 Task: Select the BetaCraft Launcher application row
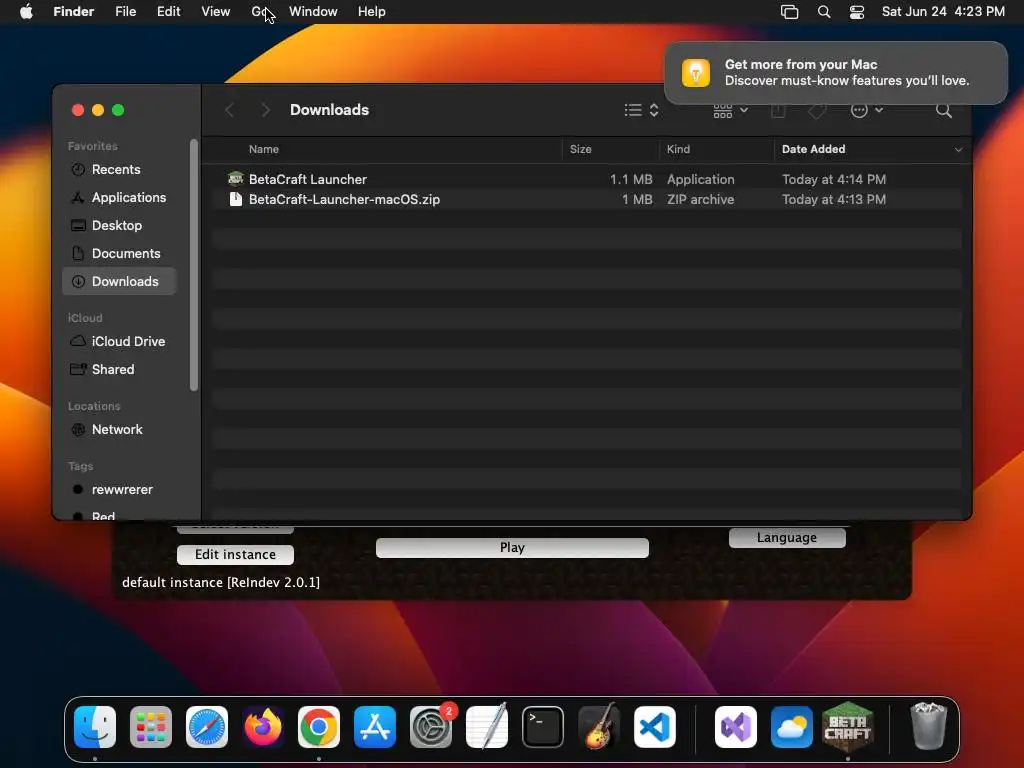point(586,179)
